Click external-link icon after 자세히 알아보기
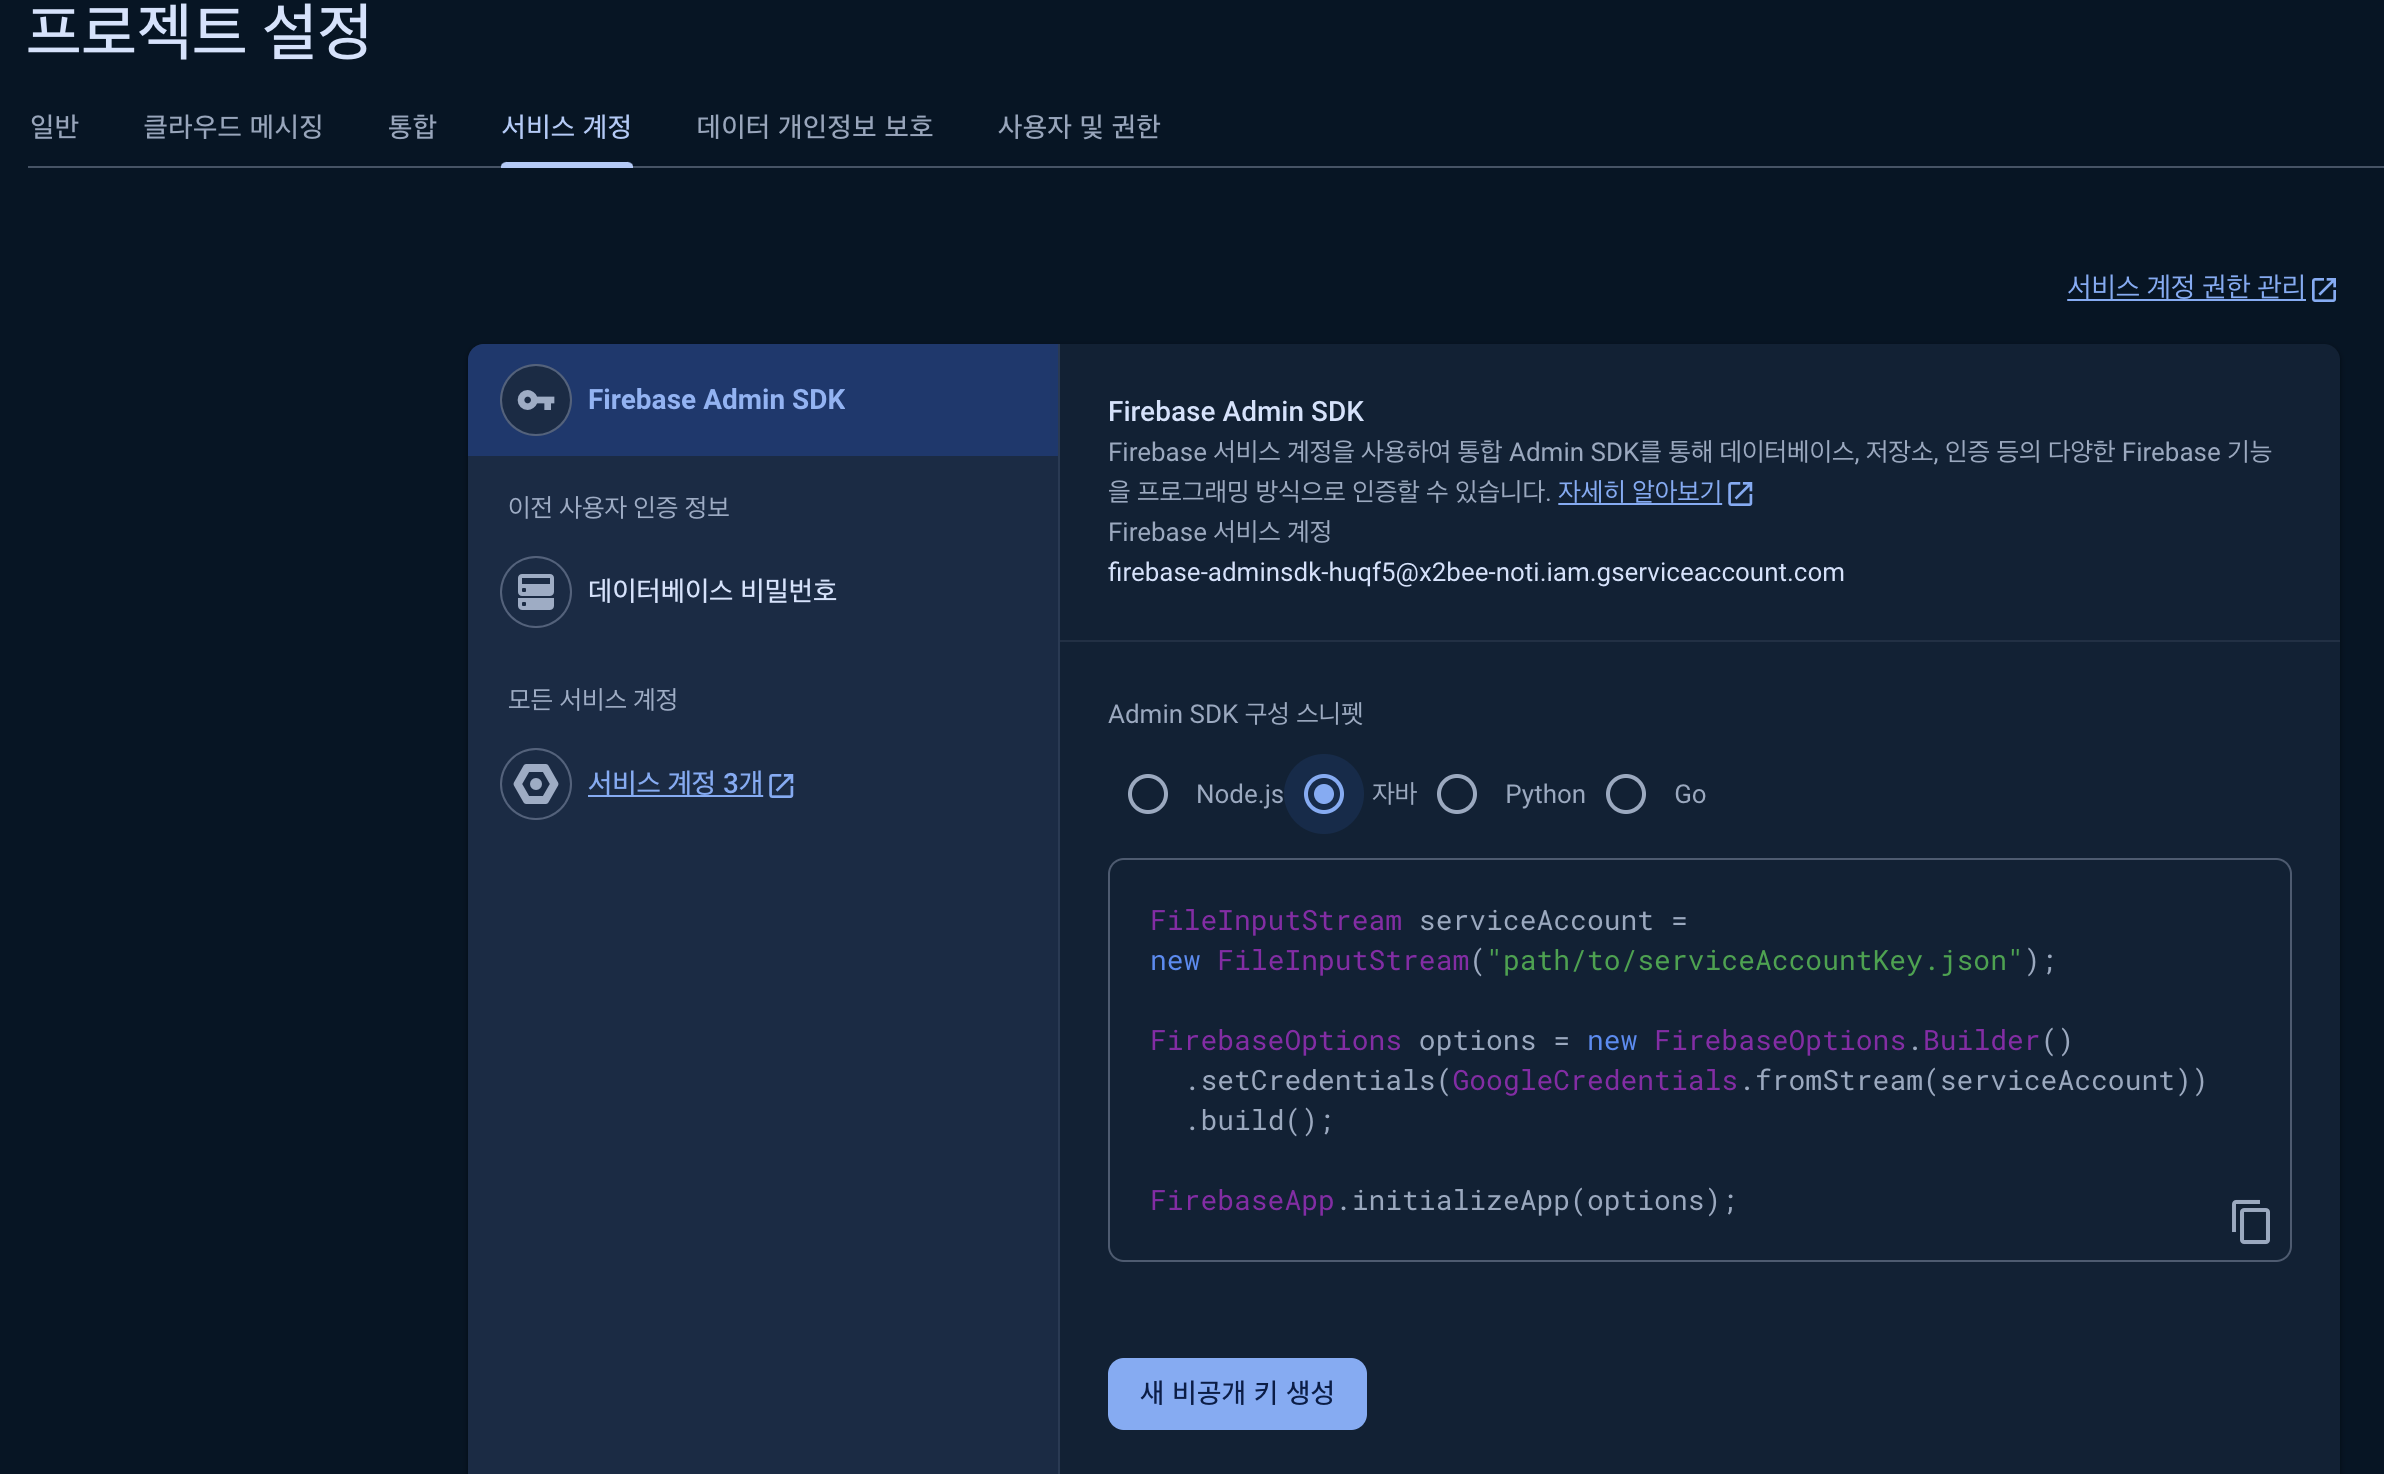The image size is (2384, 1474). pyautogui.click(x=1740, y=493)
